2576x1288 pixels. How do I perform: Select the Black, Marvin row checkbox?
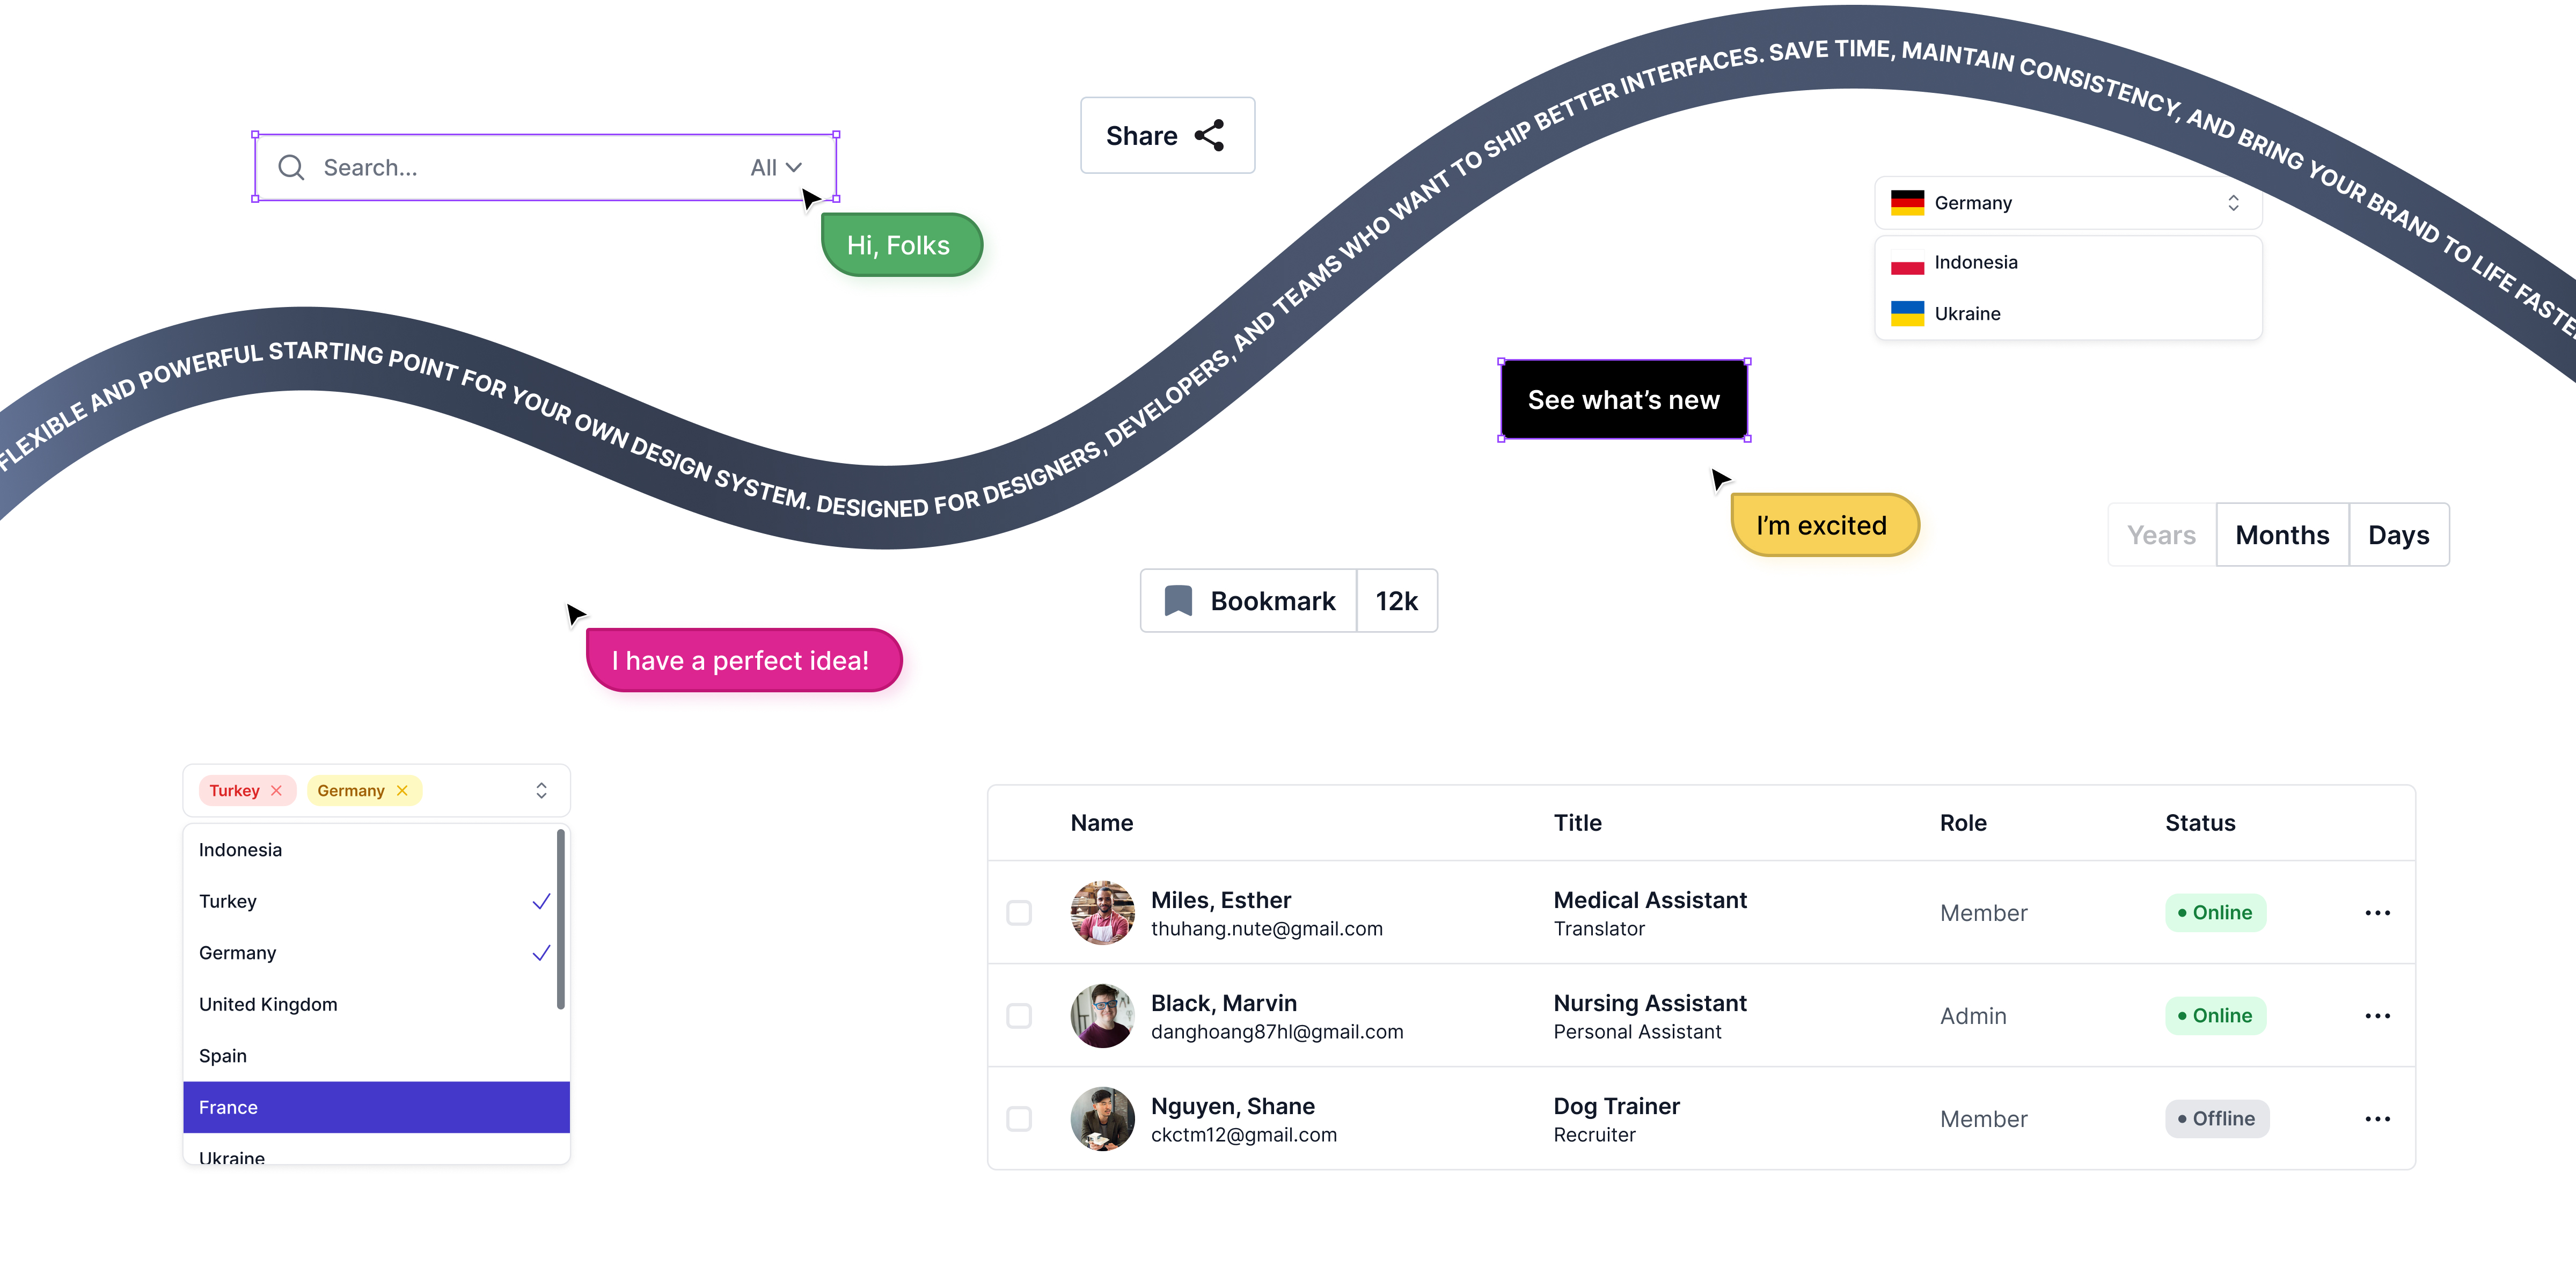pos(1019,1016)
